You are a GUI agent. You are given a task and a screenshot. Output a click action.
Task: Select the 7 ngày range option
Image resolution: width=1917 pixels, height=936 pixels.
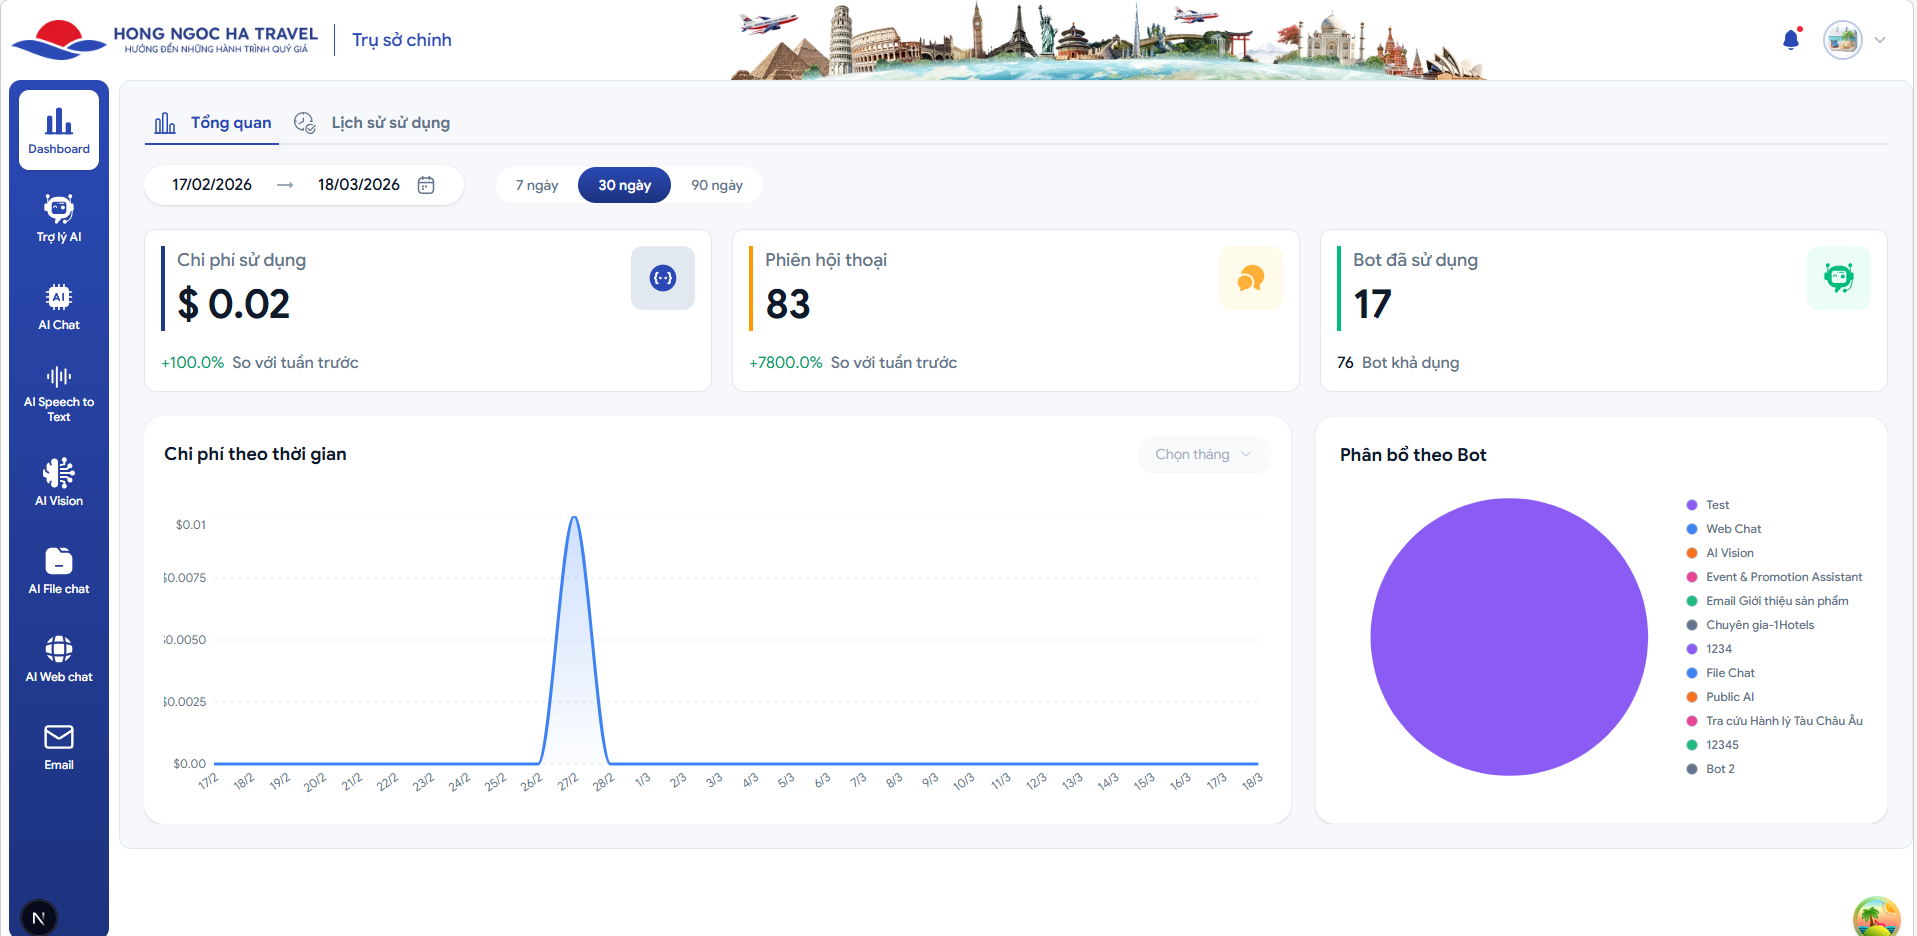pos(537,185)
